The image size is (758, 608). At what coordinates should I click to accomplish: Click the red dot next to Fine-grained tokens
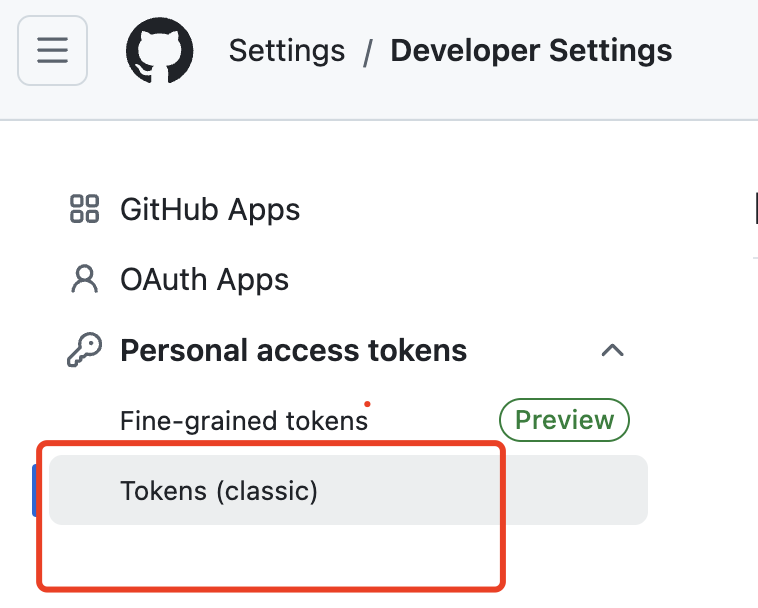(367, 405)
